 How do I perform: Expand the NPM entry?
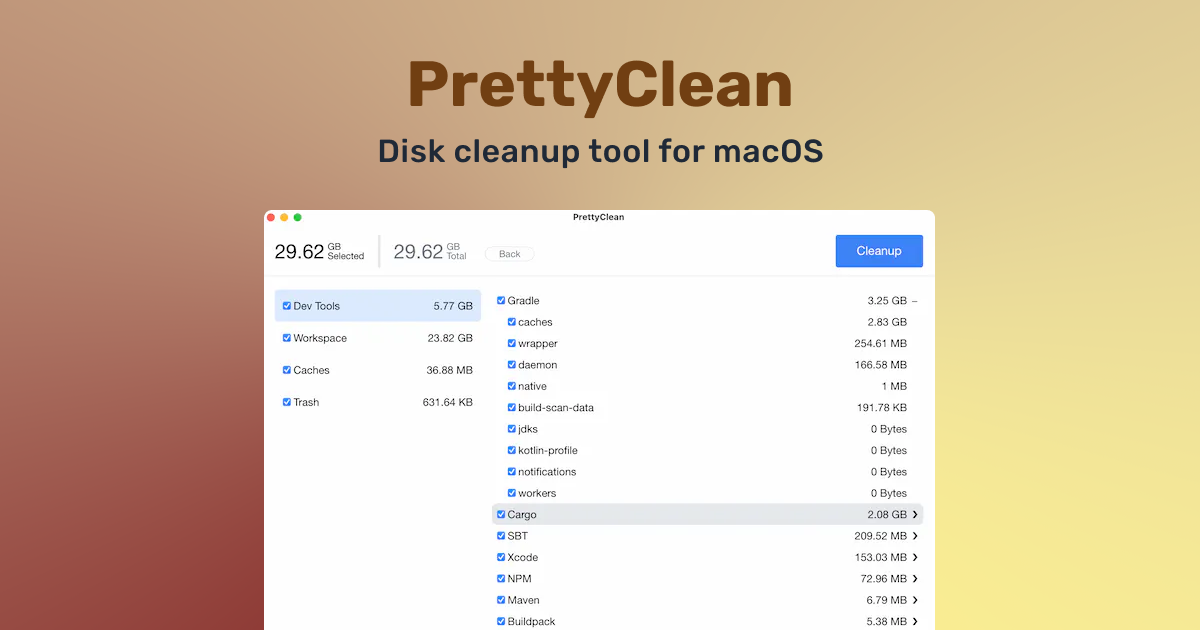pyautogui.click(x=916, y=578)
